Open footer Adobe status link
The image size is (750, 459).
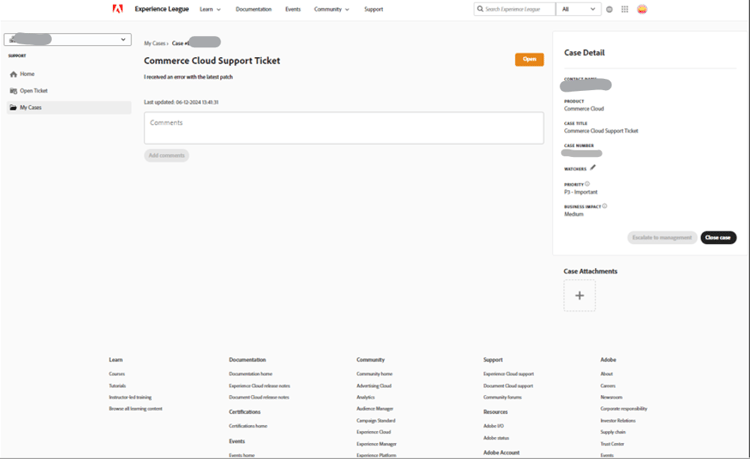pos(496,438)
